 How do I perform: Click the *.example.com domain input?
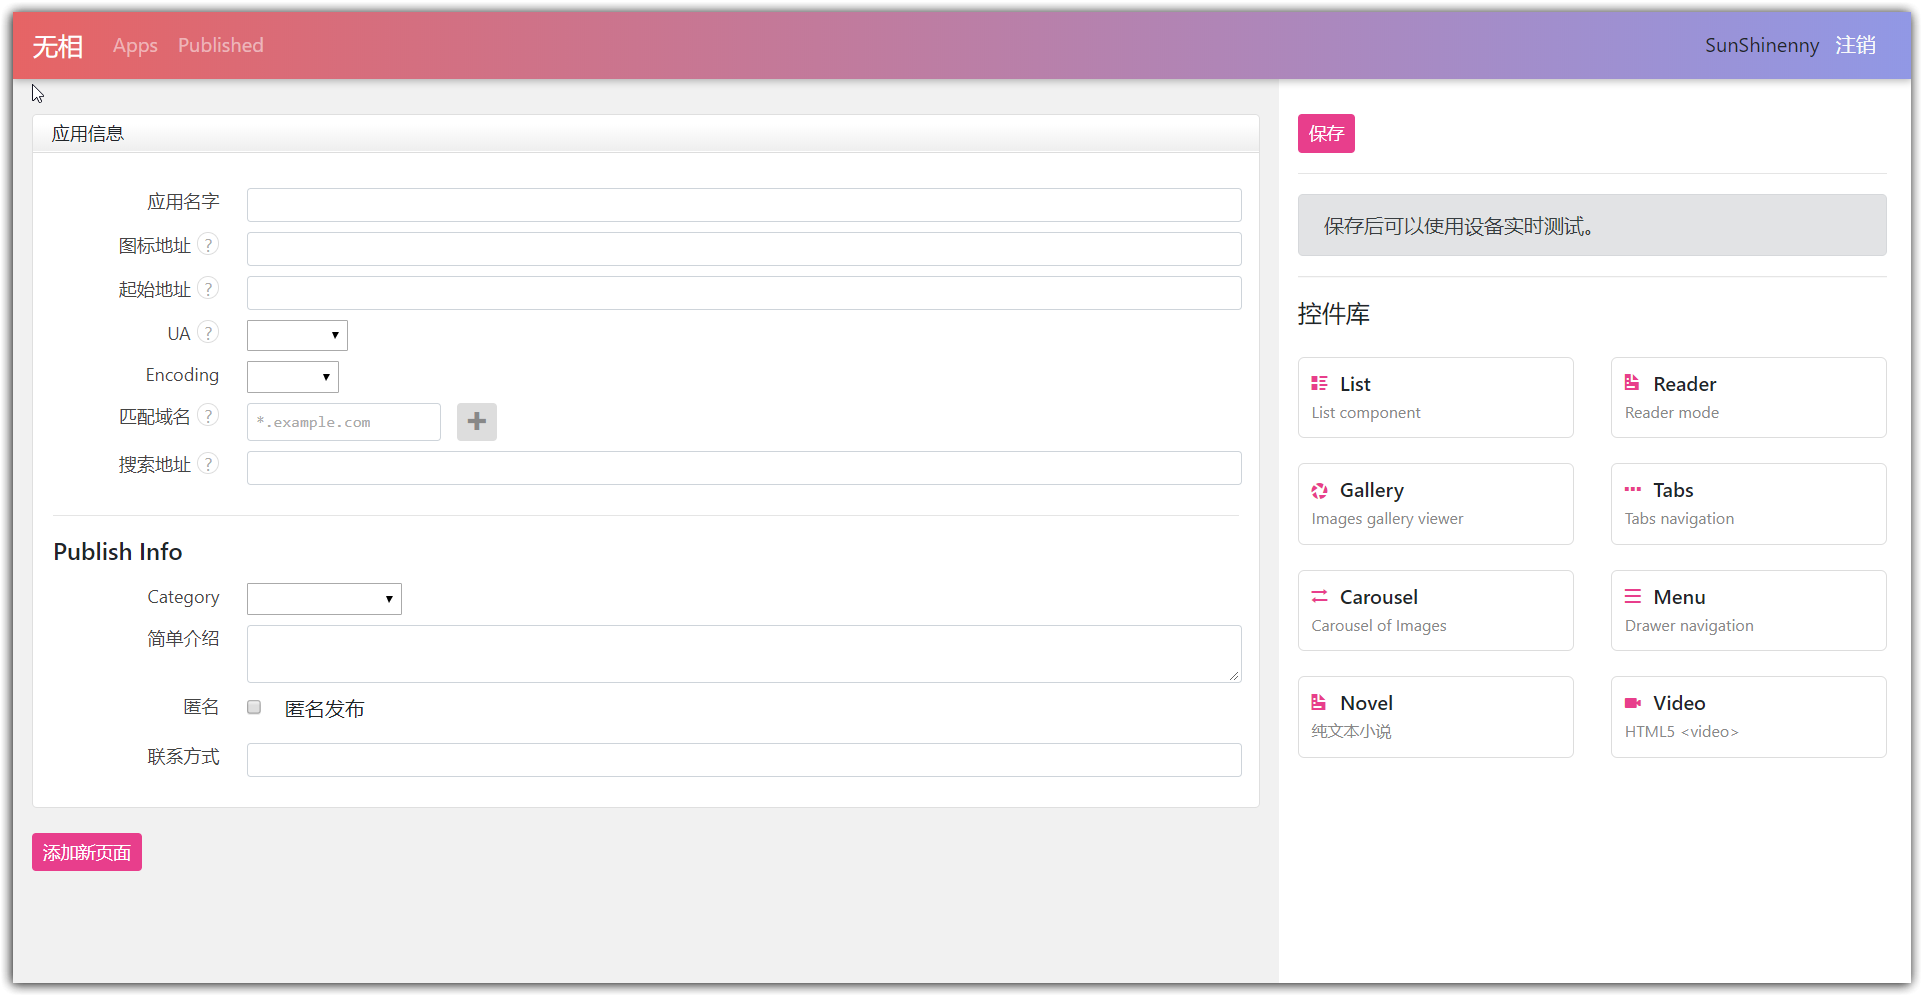tap(344, 422)
